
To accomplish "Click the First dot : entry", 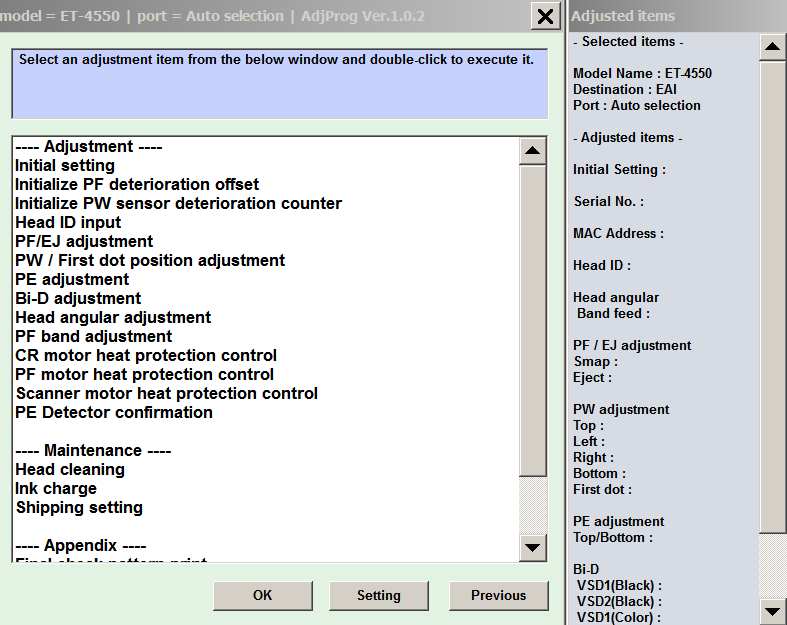I will (x=602, y=489).
